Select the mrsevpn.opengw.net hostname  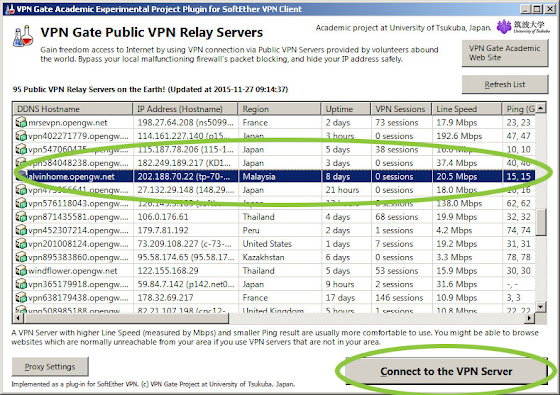point(68,123)
